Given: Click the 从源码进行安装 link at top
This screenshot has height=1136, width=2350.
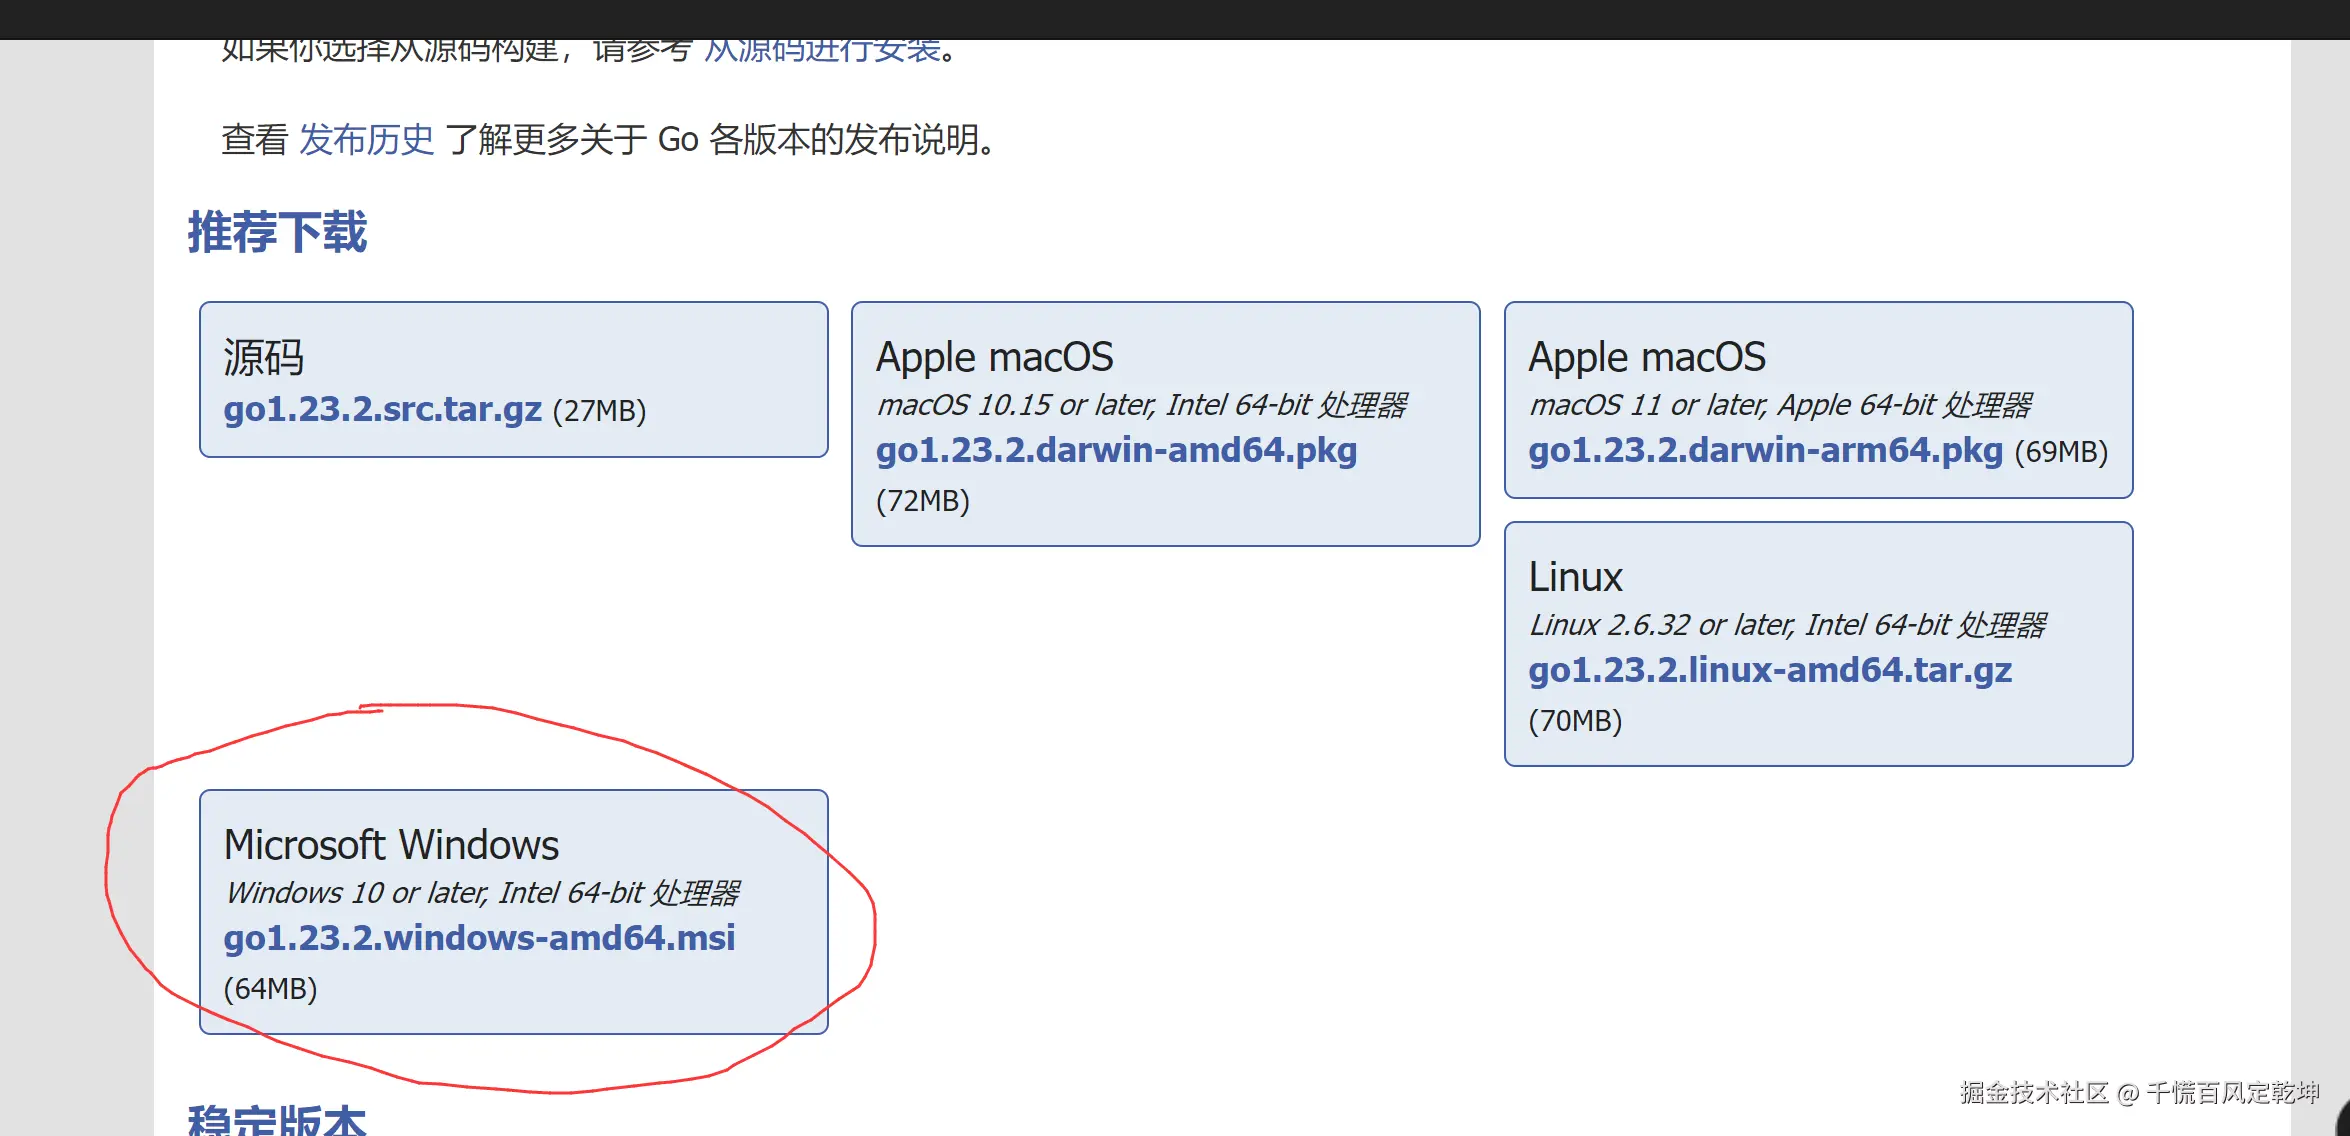Looking at the screenshot, I should (822, 50).
